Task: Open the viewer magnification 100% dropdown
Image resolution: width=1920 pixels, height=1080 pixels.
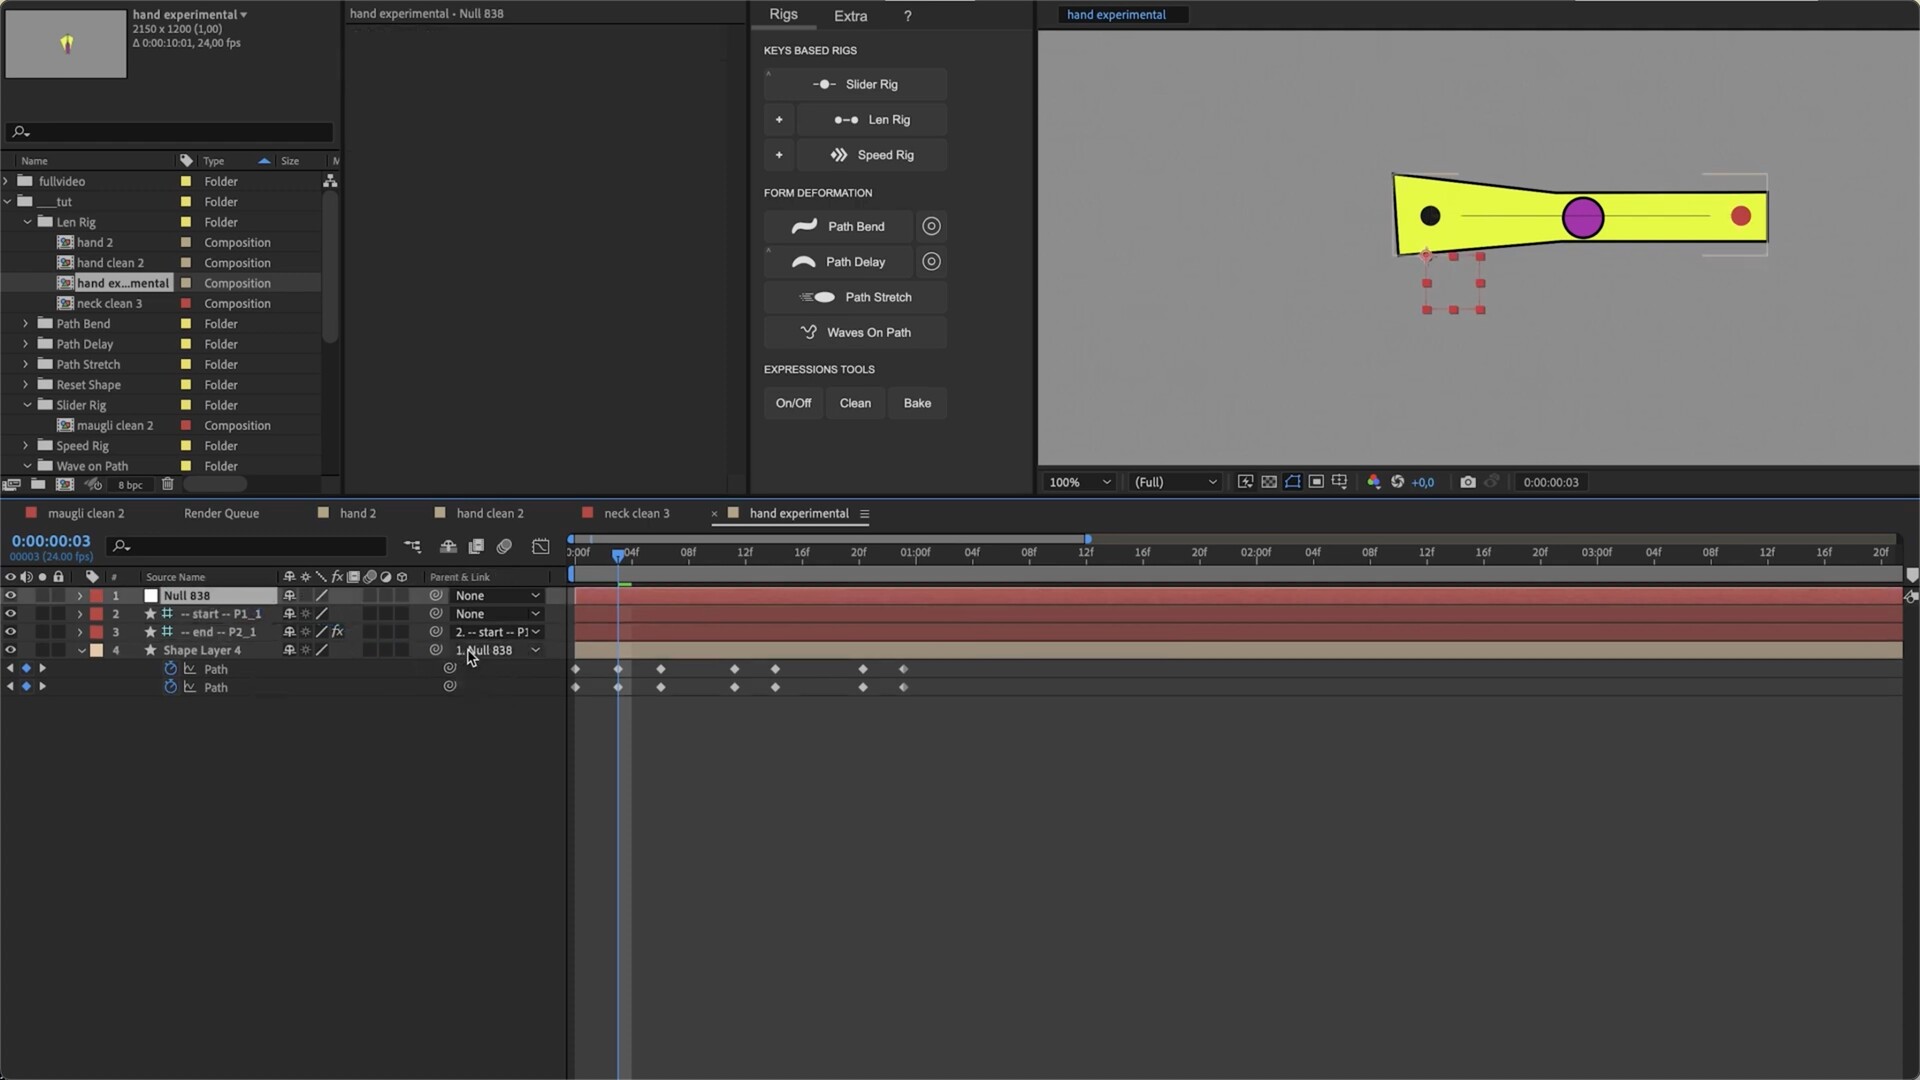Action: (1079, 482)
